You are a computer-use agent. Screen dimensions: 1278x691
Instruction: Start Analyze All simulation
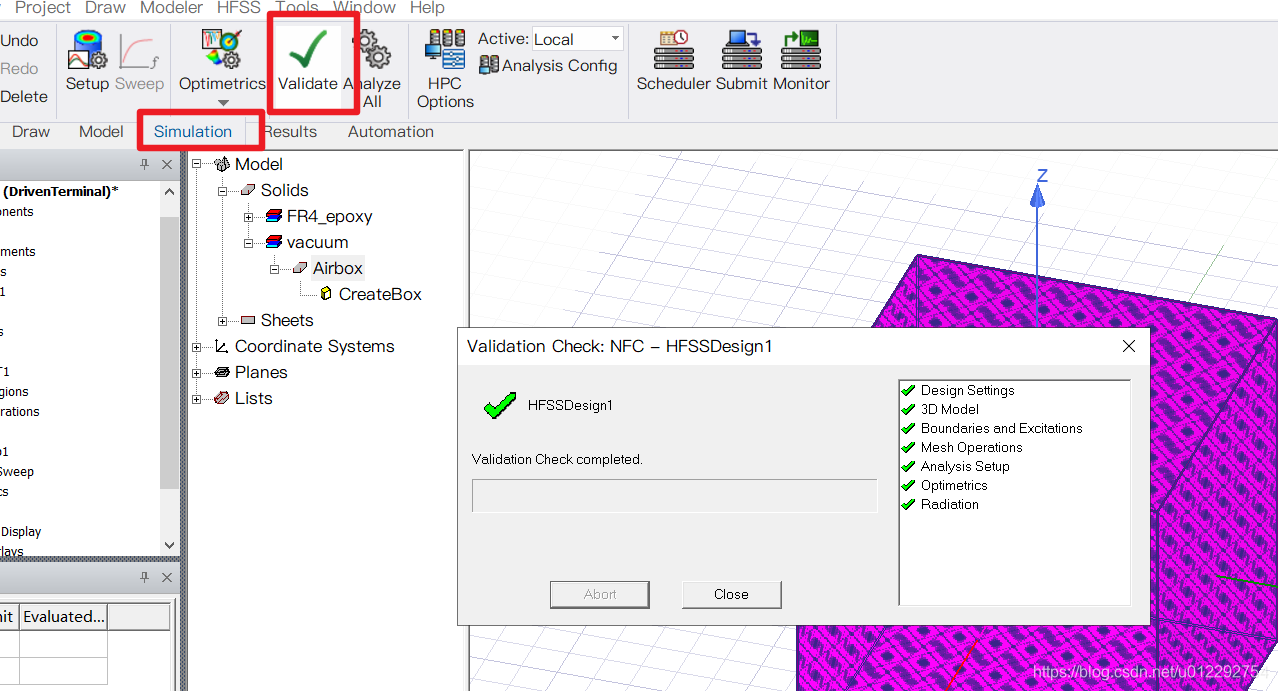pyautogui.click(x=372, y=68)
